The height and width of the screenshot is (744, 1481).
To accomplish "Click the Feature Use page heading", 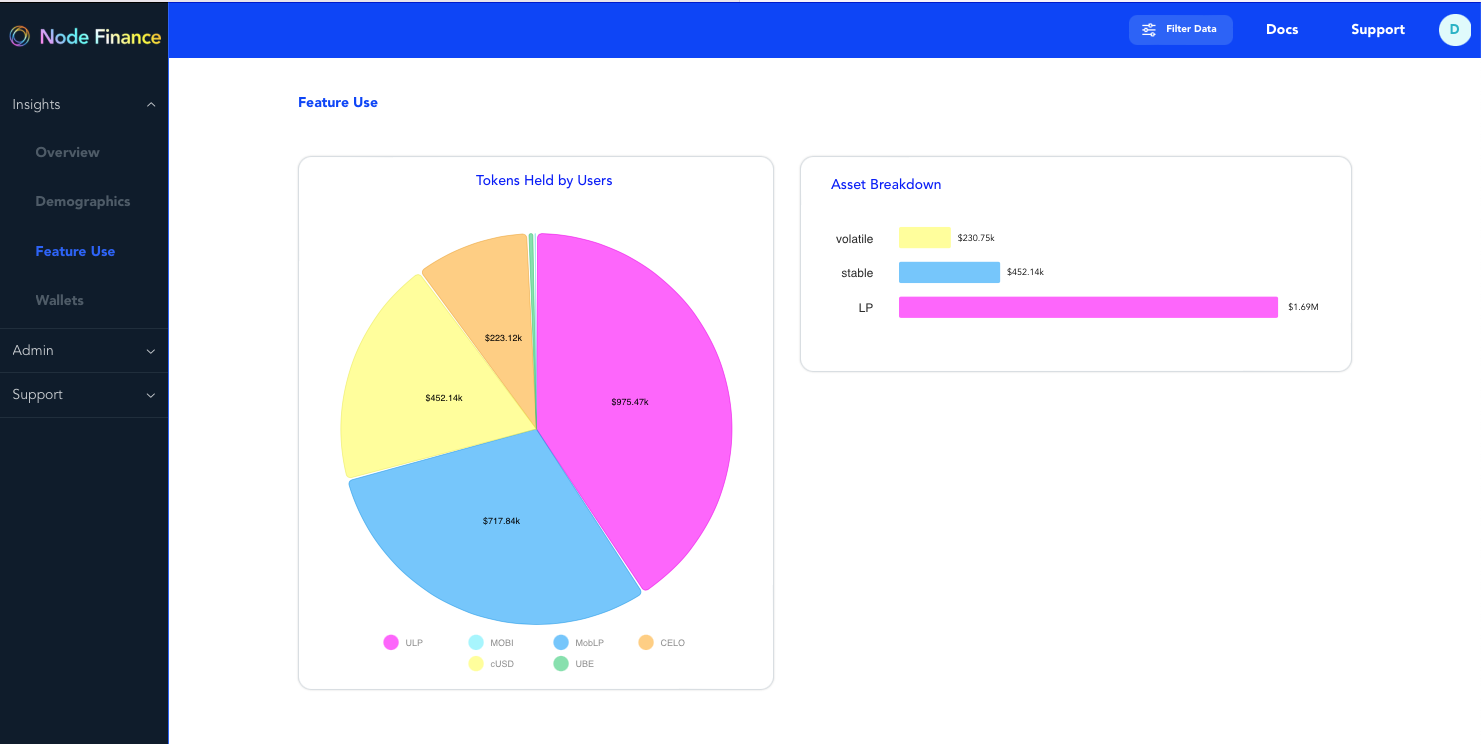I will (338, 102).
